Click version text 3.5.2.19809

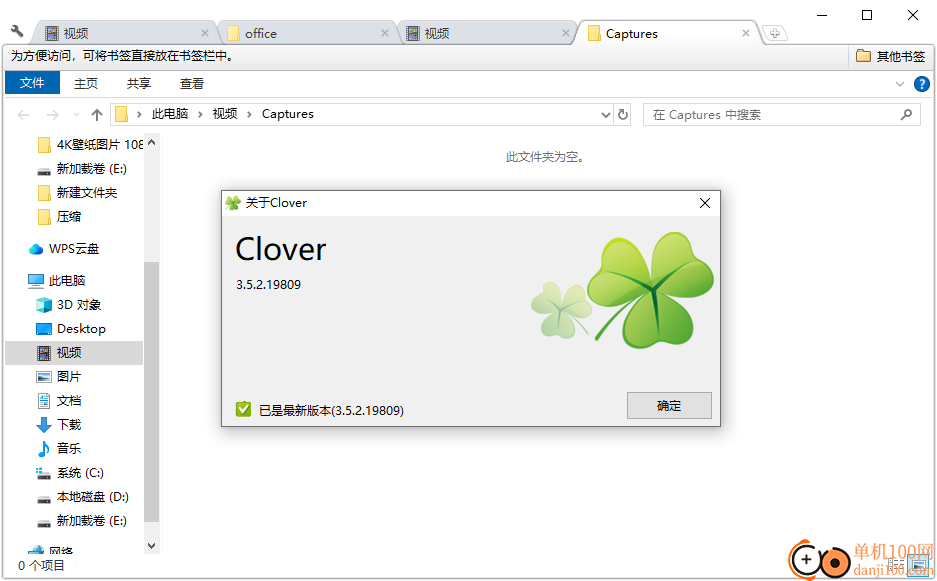point(268,285)
